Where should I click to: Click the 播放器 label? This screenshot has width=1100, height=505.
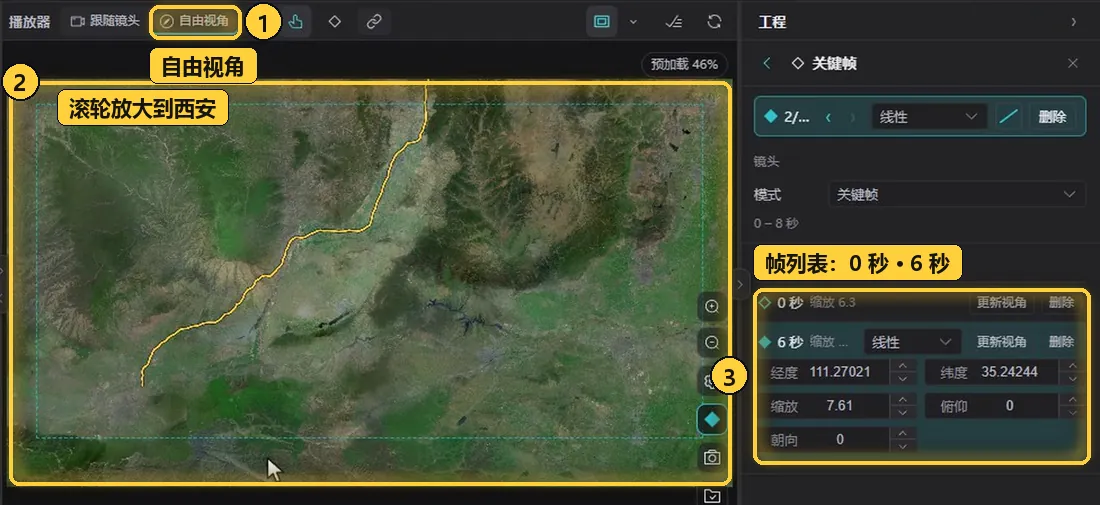coord(29,22)
